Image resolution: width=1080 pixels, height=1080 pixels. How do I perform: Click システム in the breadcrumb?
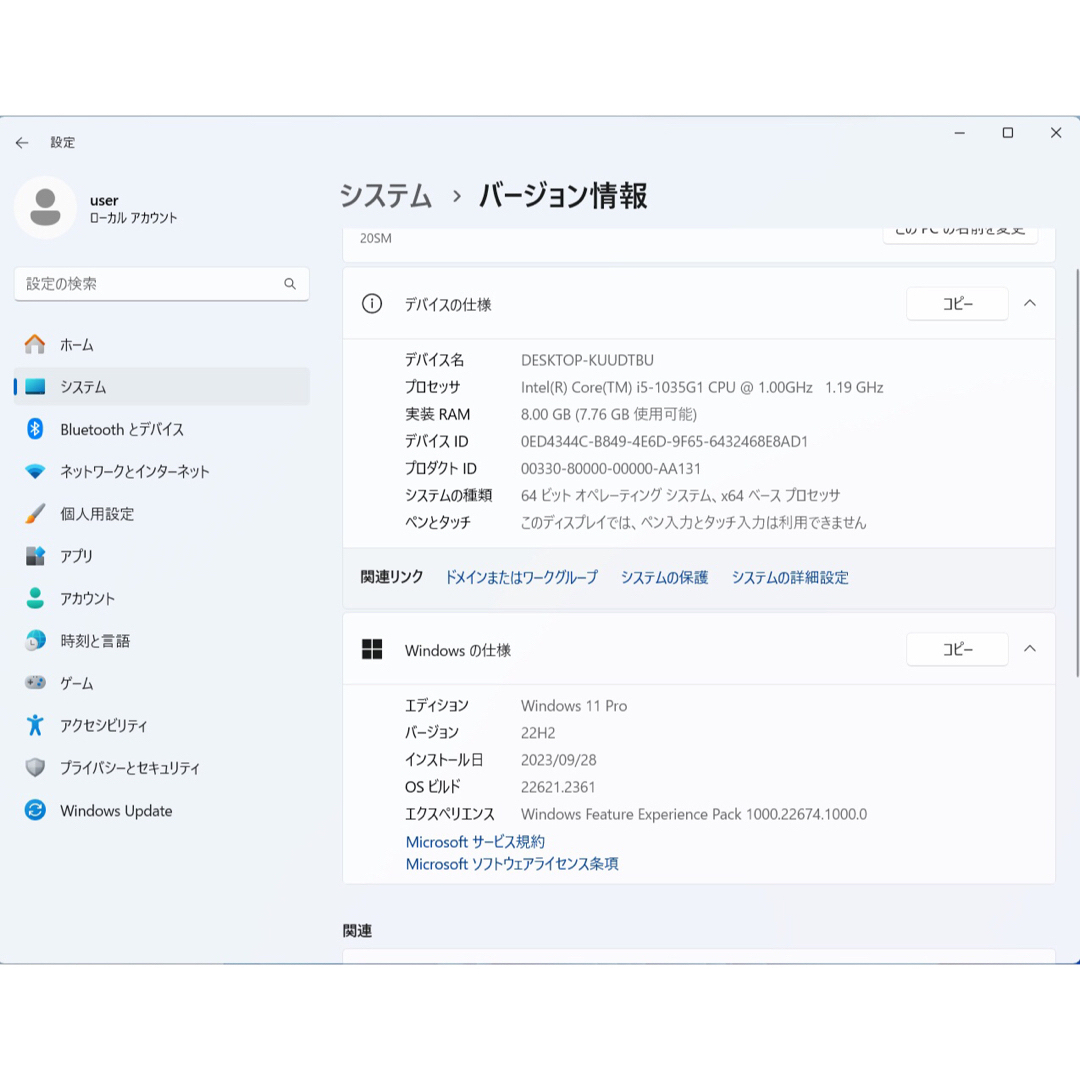coord(386,196)
